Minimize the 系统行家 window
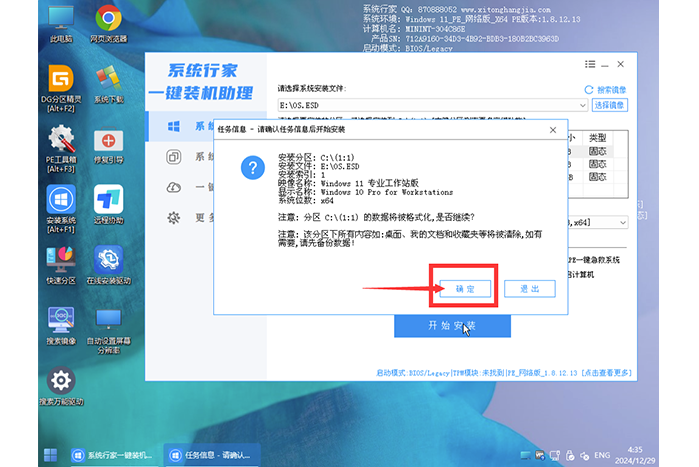The image size is (699, 467). [605, 65]
